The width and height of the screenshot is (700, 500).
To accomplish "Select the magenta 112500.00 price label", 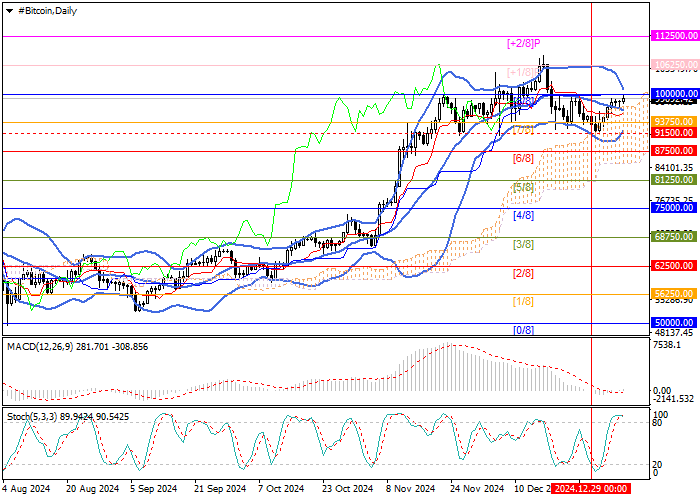I will 674,35.
